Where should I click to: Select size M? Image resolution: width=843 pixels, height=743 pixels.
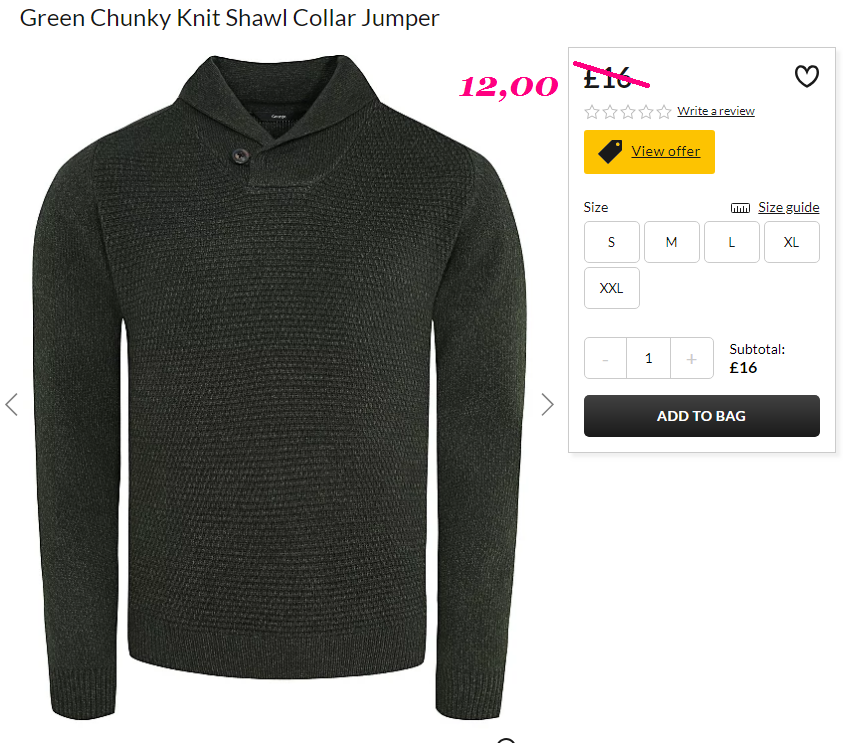pyautogui.click(x=671, y=242)
